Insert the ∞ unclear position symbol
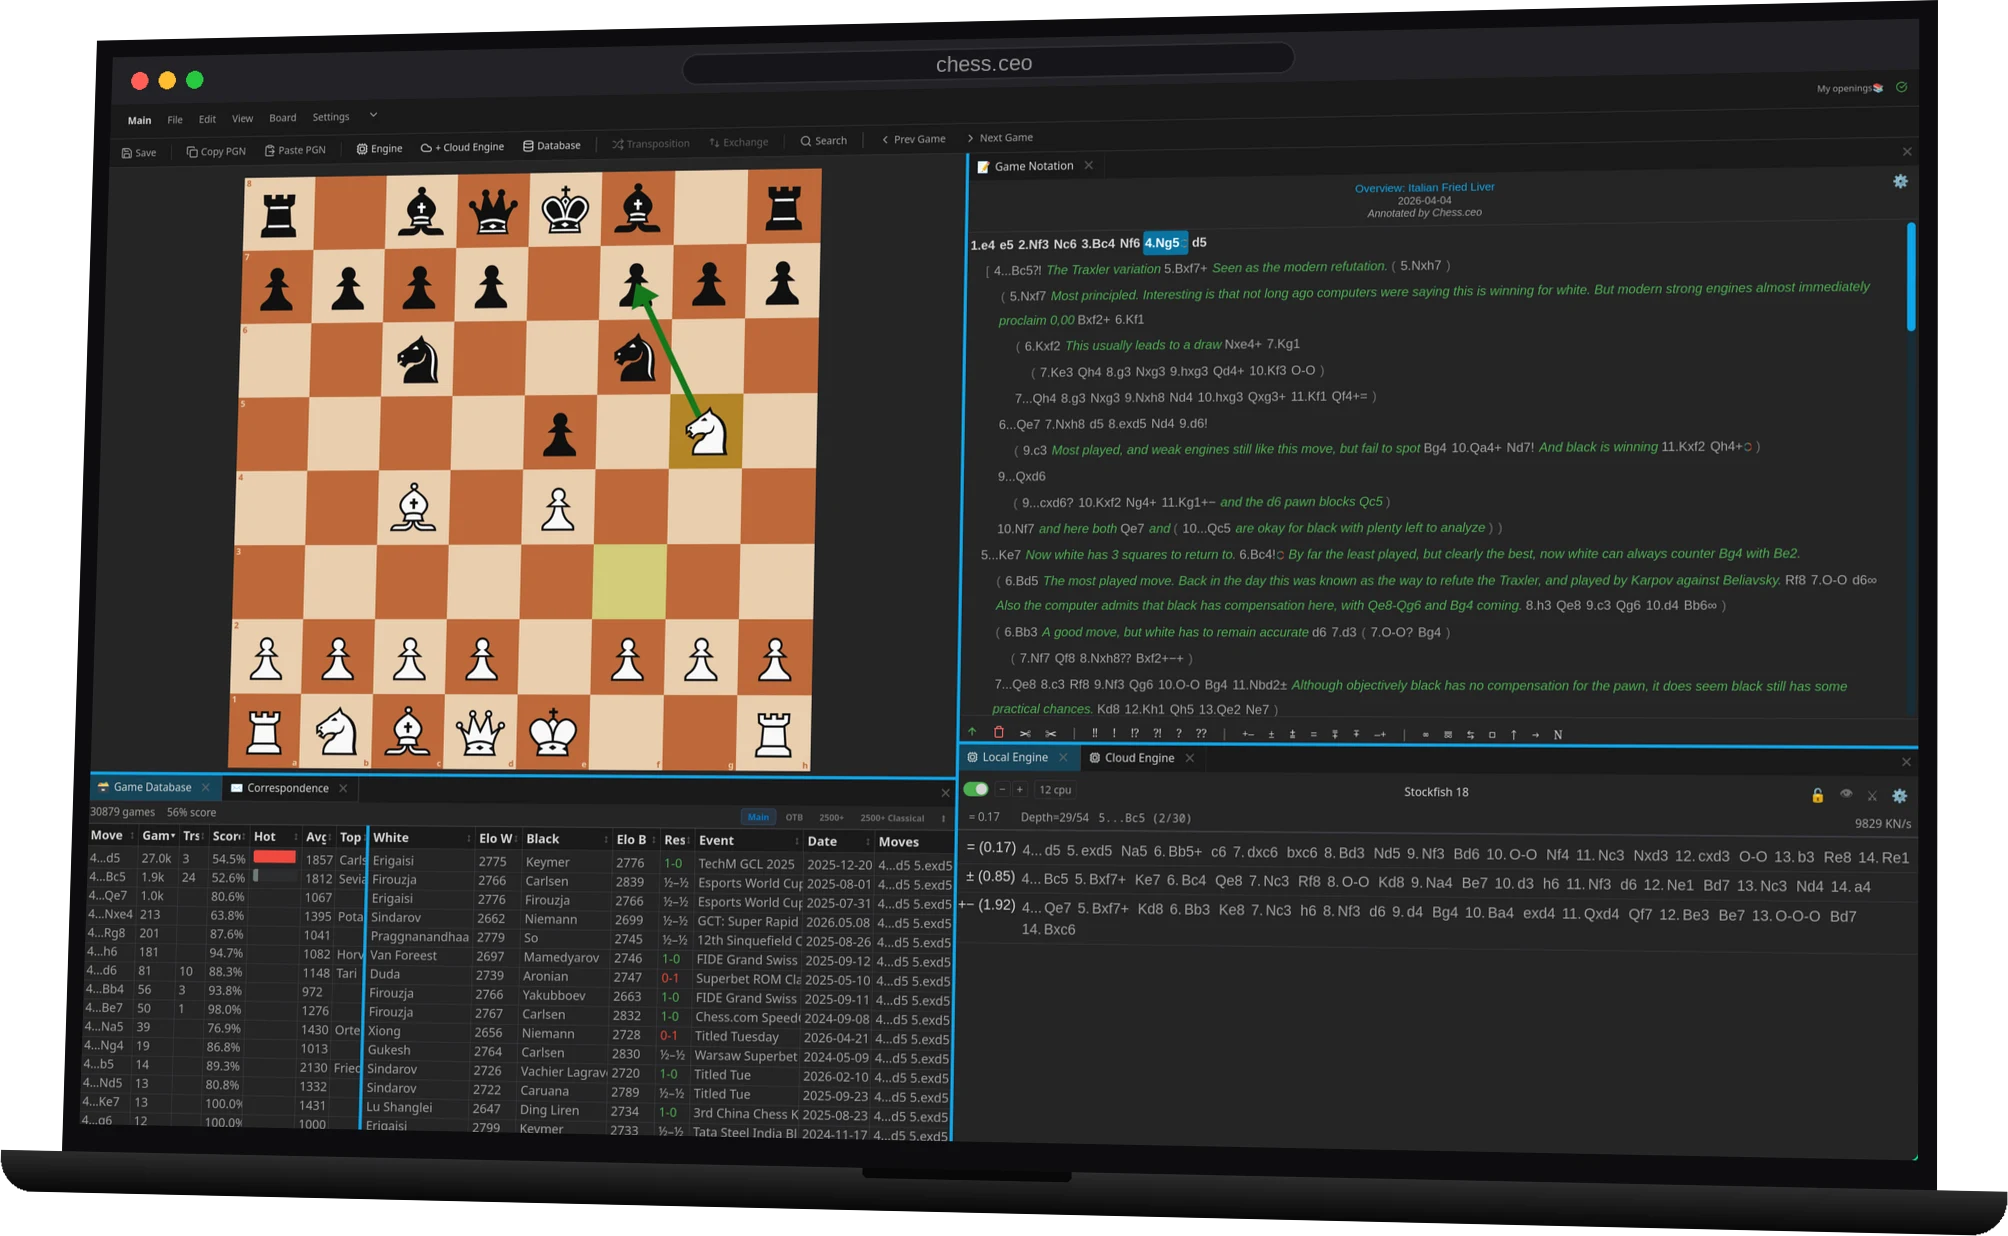2008x1236 pixels. coord(1425,734)
